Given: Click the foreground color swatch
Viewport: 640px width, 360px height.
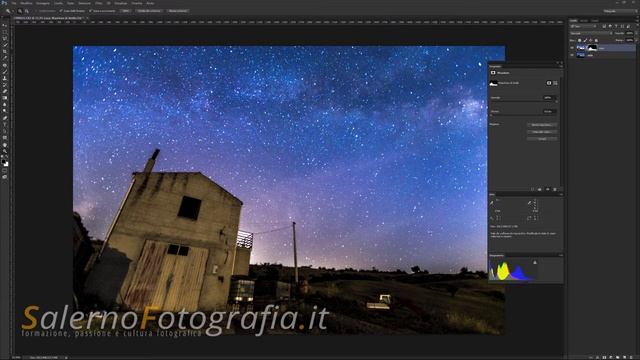Looking at the screenshot, I should point(3,162).
